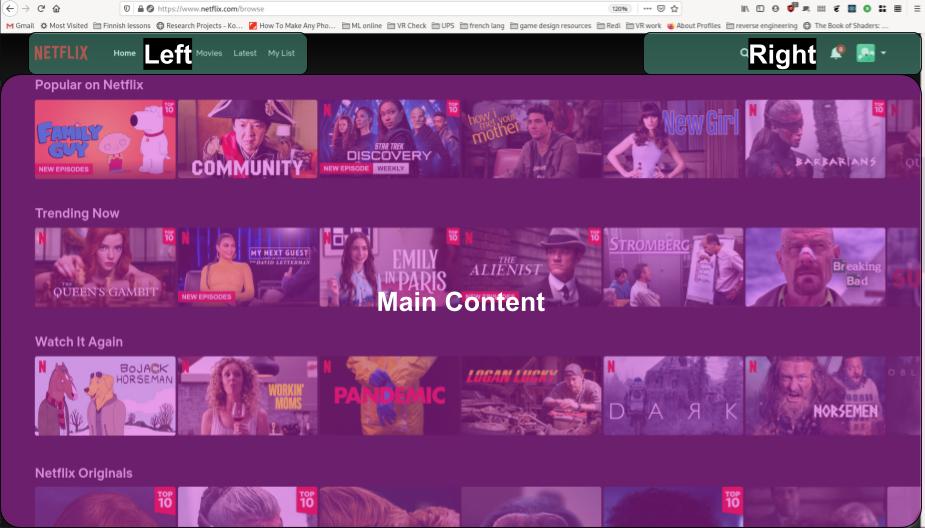This screenshot has width=925, height=529.
Task: Select The Queen's Gambit thumbnail
Action: point(105,267)
